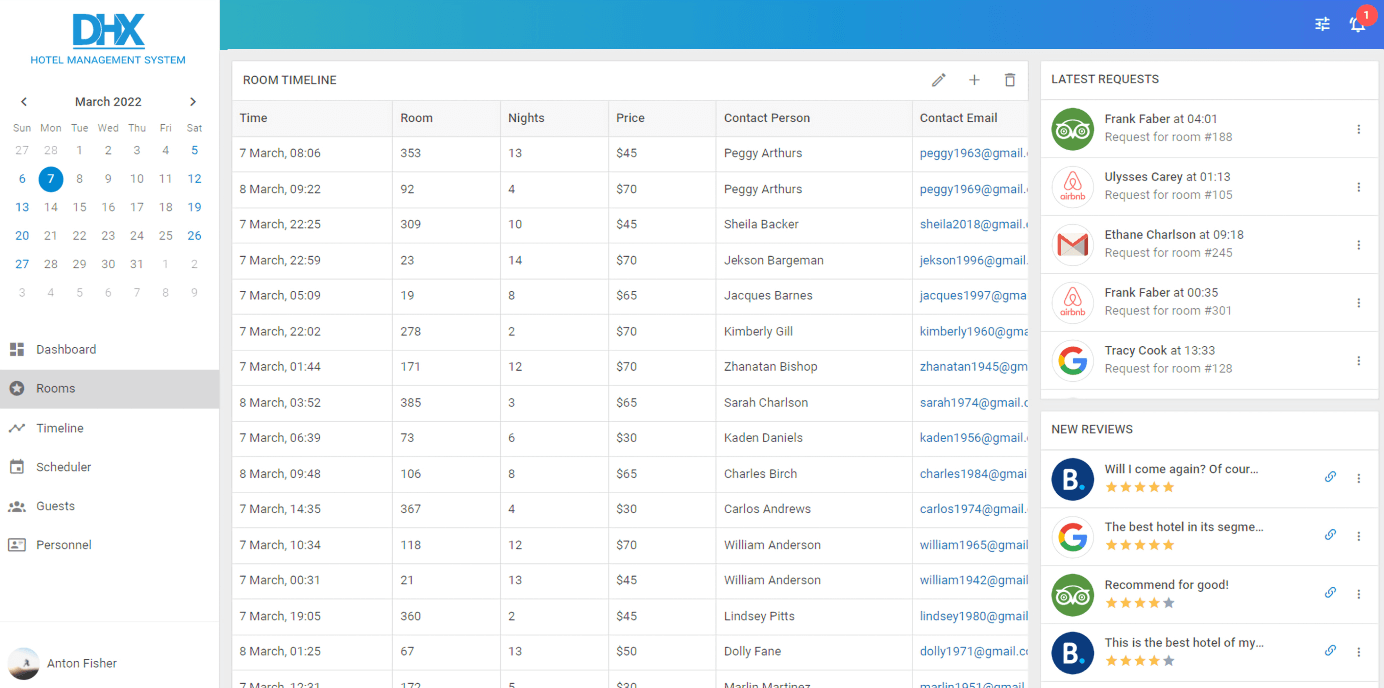Open notifications via the bell icon
Screen dimensions: 1384x688
[1357, 24]
